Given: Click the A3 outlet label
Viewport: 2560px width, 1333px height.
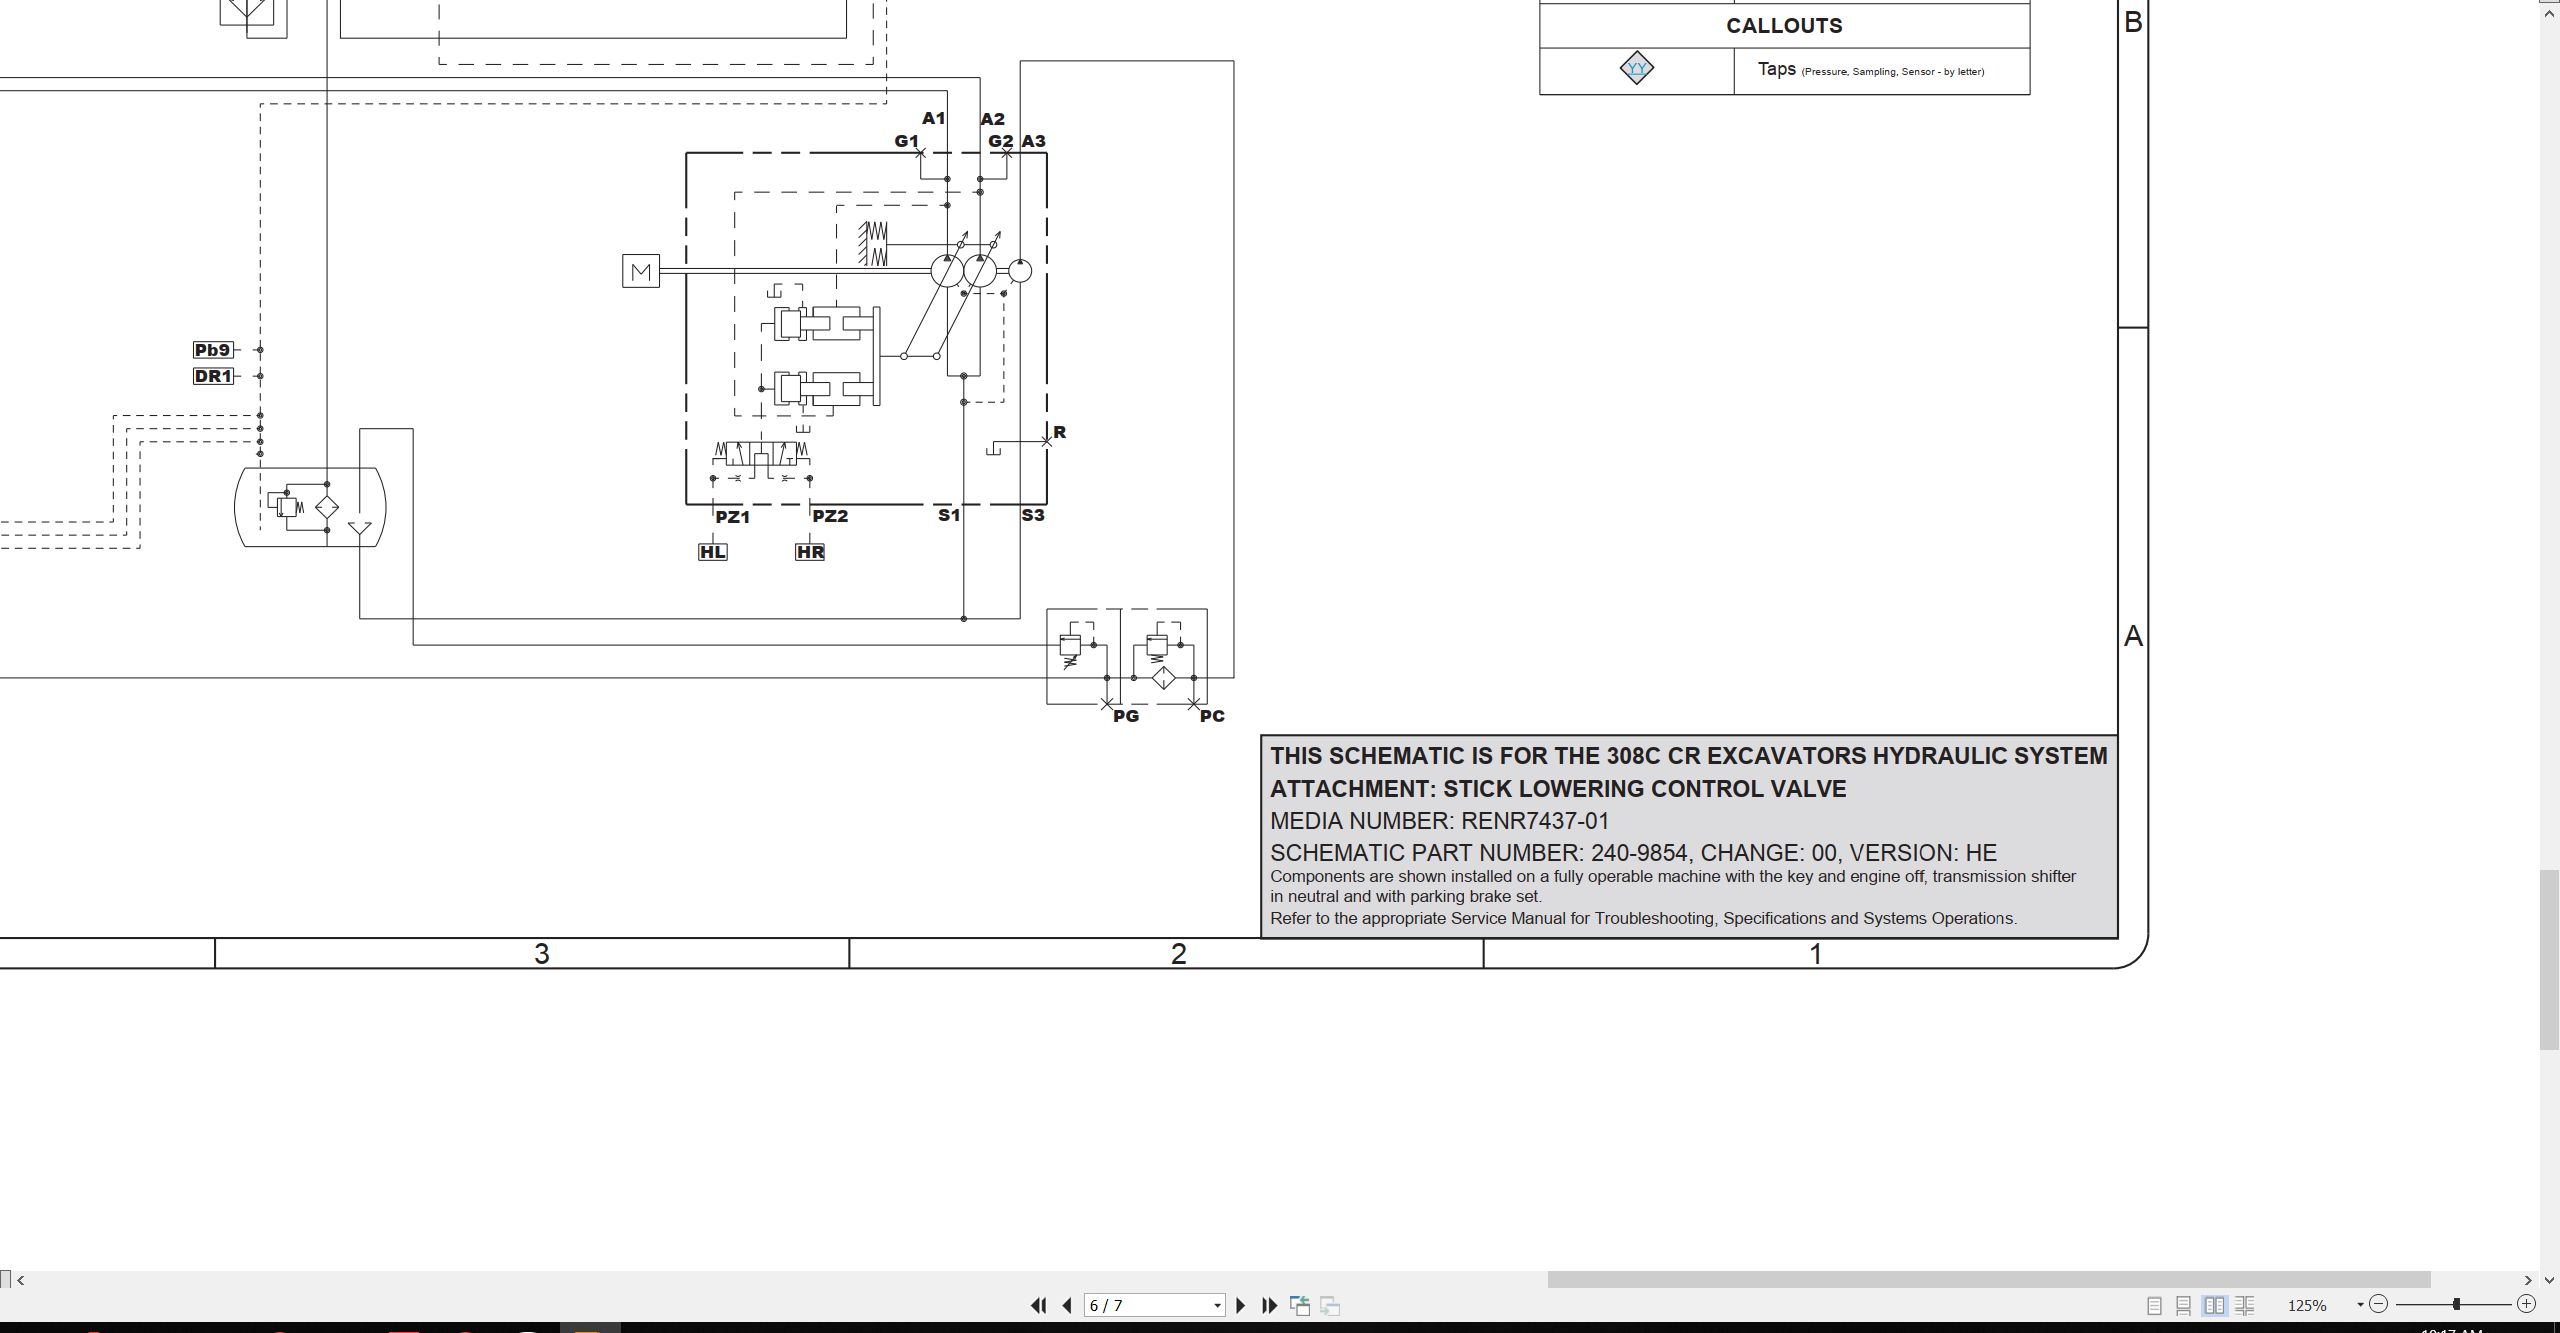Looking at the screenshot, I should pyautogui.click(x=1034, y=141).
